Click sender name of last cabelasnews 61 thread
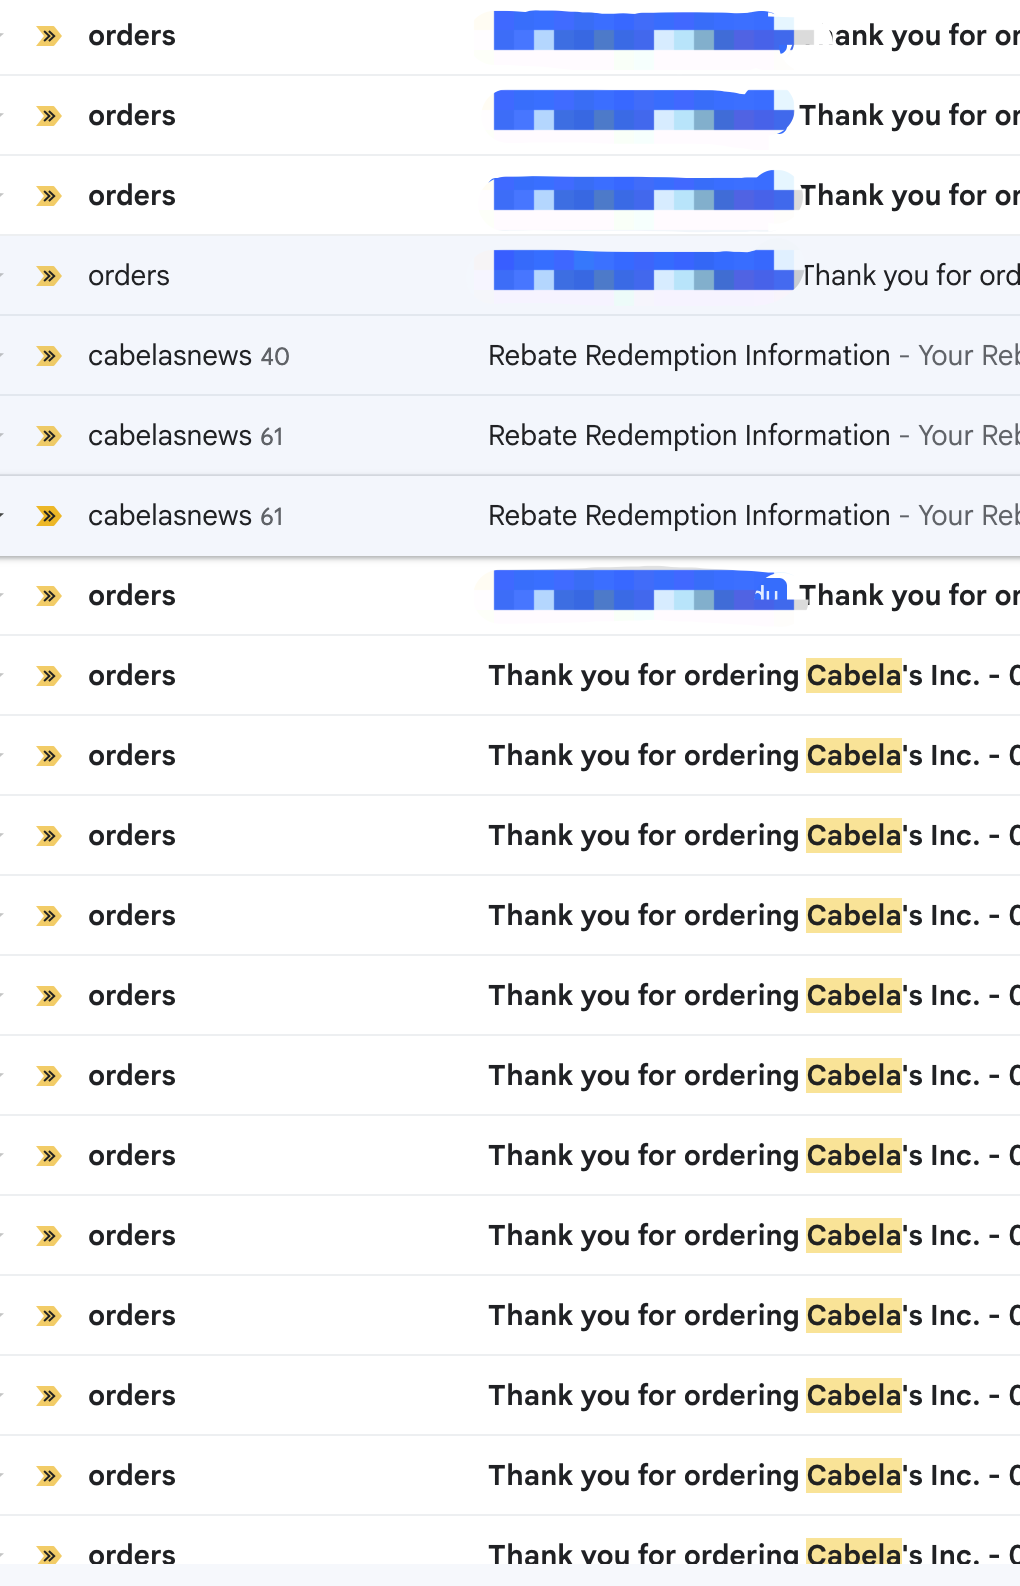Image resolution: width=1020 pixels, height=1586 pixels. click(x=169, y=516)
